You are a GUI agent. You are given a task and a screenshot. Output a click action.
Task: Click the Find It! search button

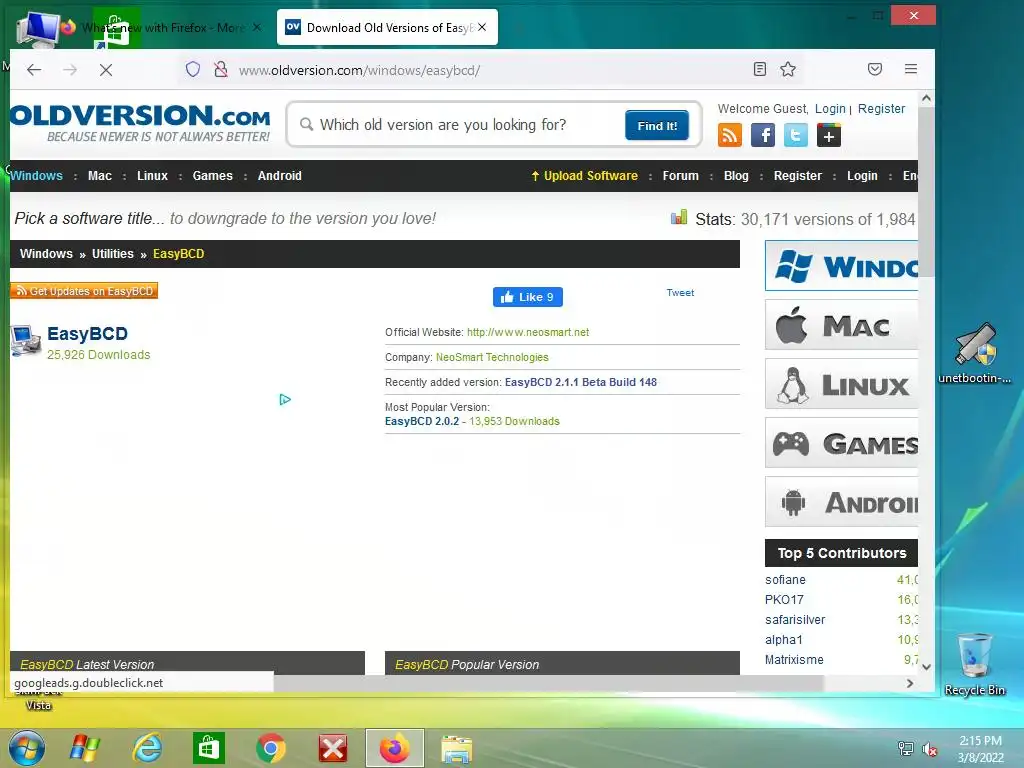[x=657, y=125]
